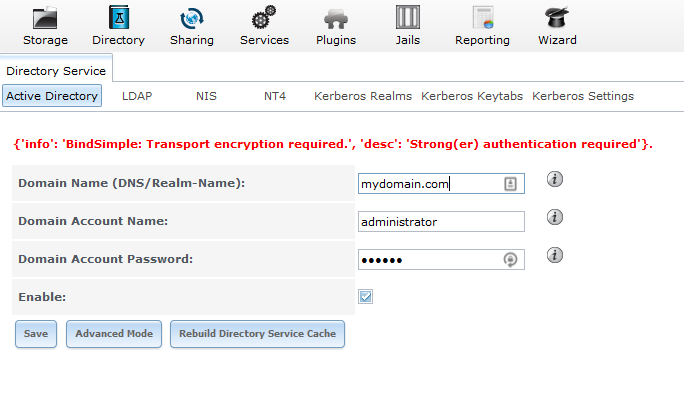
Task: Click the Save button
Action: (x=36, y=334)
